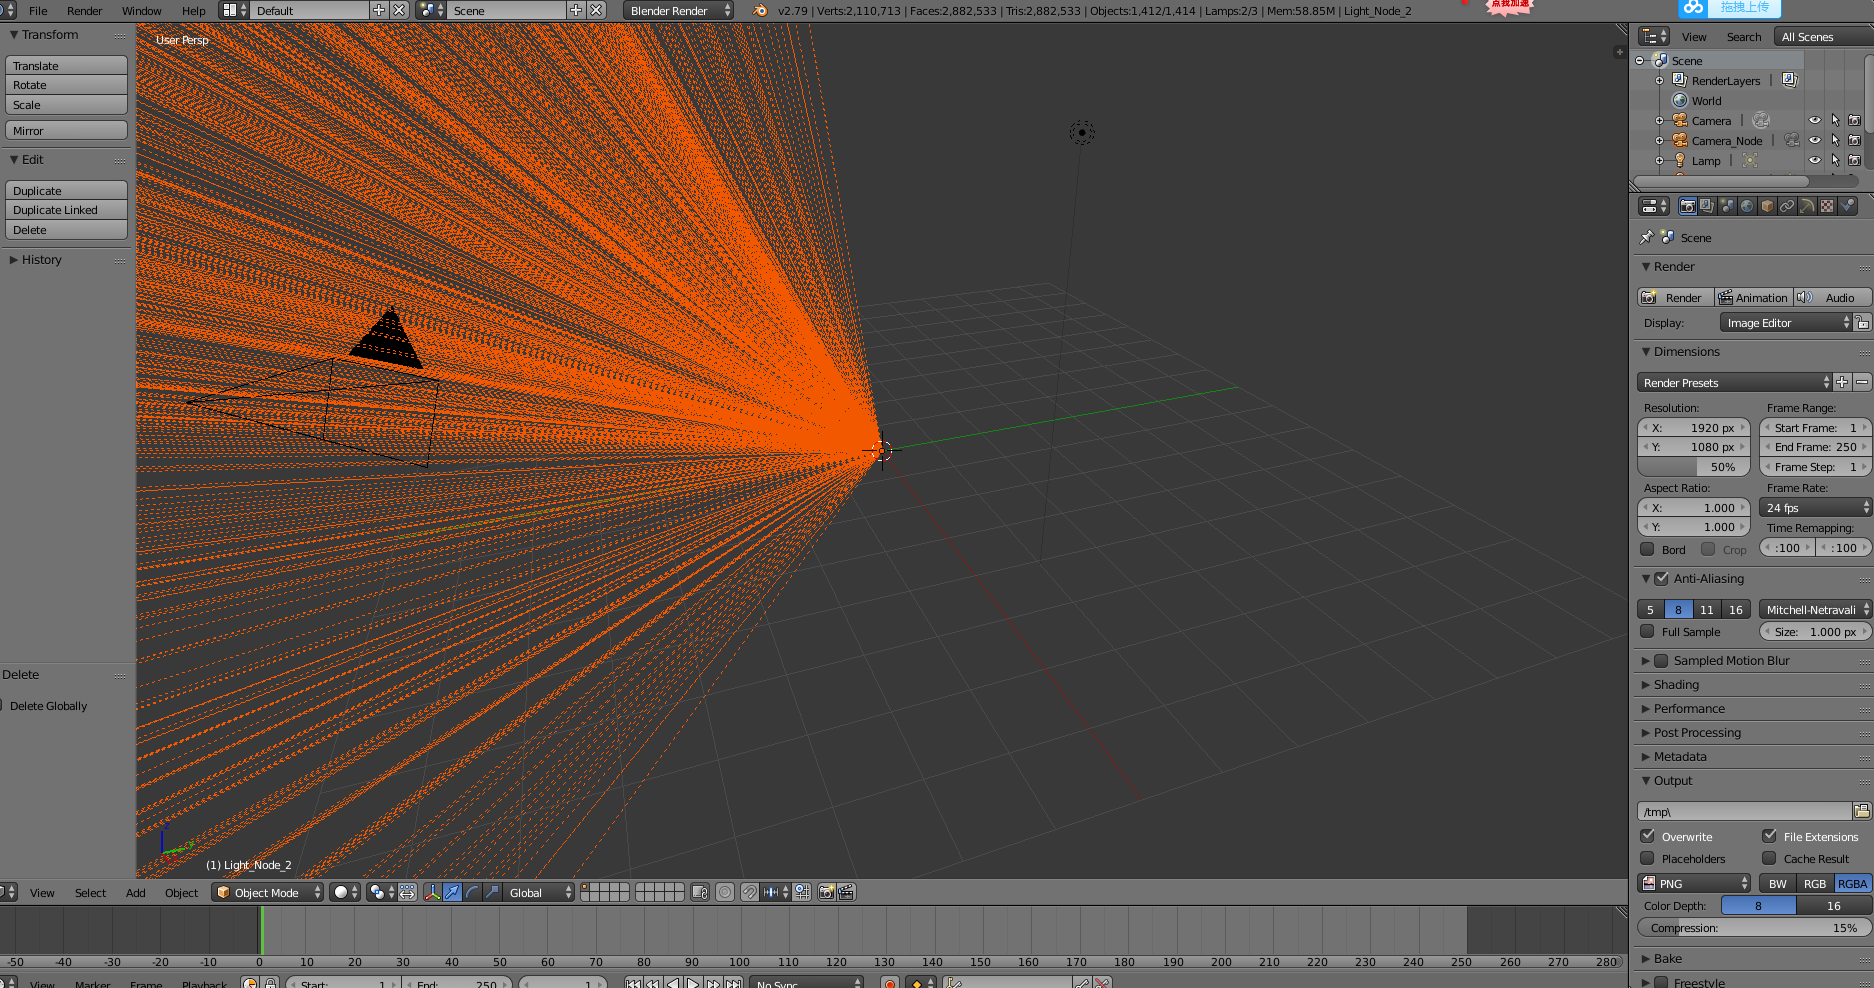Click the Mirror button
Viewport: 1874px width, 988px height.
tap(66, 130)
